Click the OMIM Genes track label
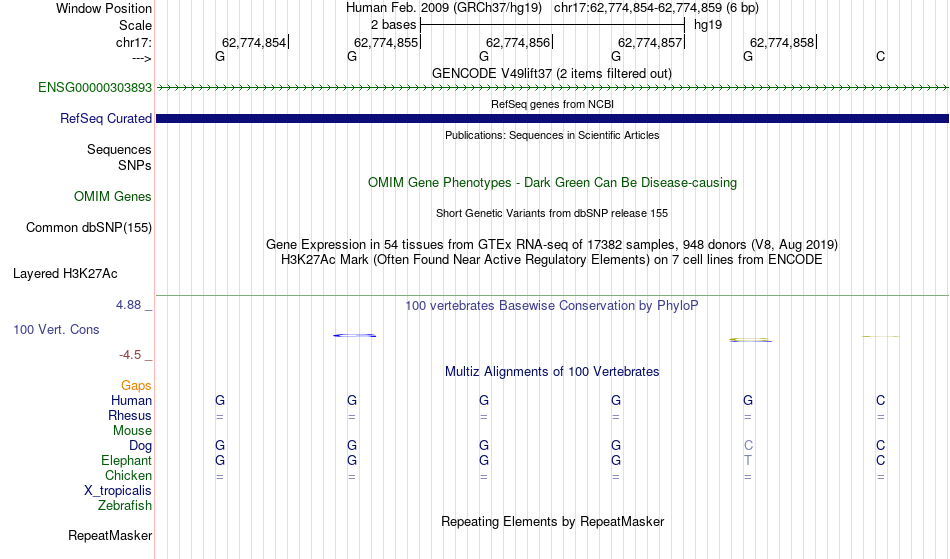Viewport: 950px width, 559px height. point(112,196)
